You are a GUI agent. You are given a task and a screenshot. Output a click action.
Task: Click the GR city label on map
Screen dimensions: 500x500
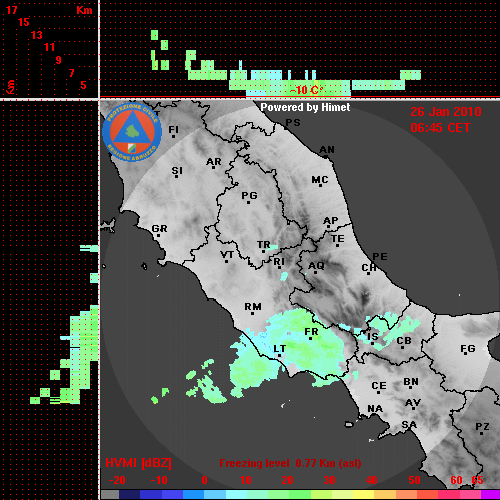(x=159, y=229)
